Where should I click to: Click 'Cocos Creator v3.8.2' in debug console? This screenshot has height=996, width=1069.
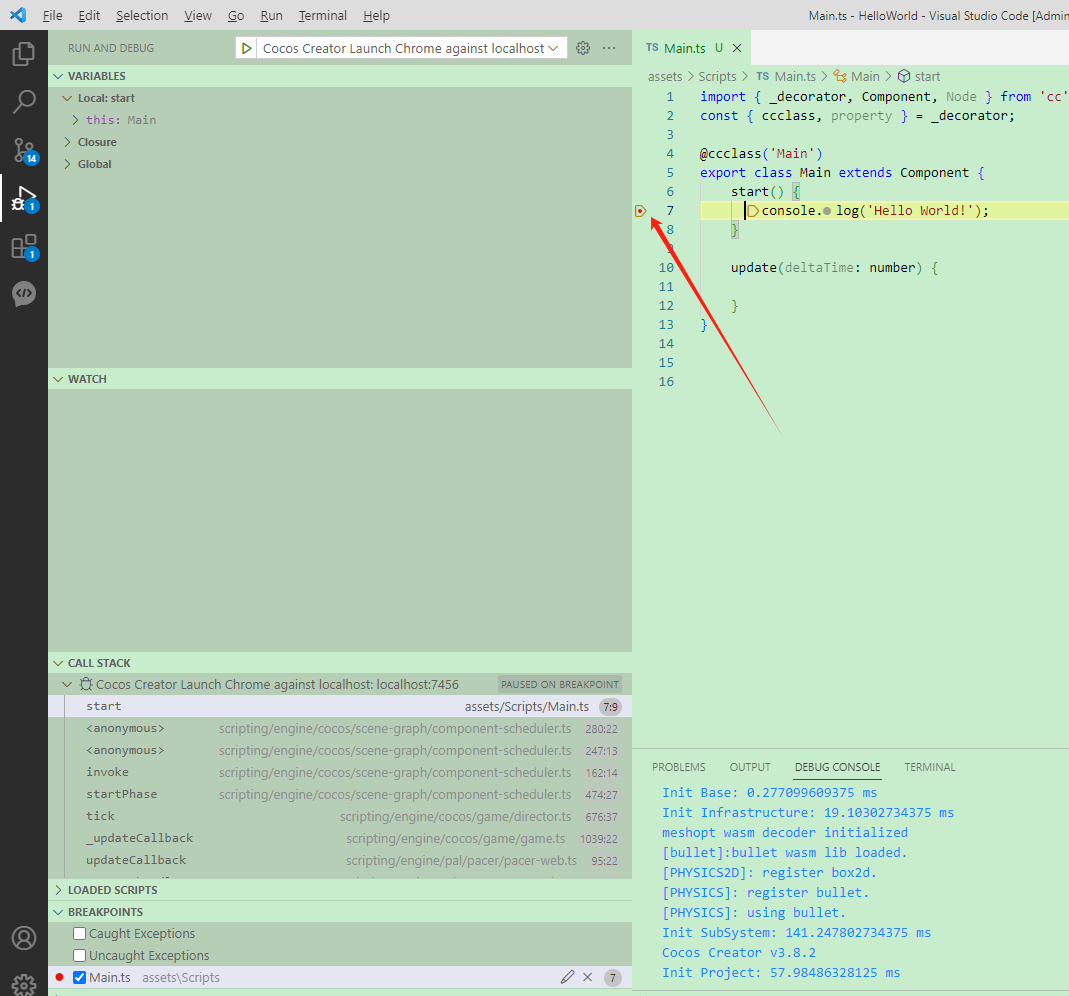(739, 952)
